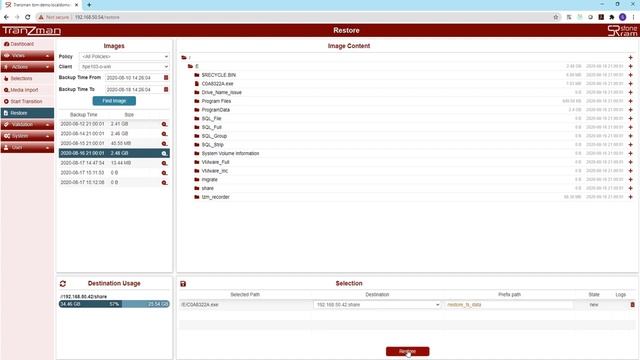The image size is (640, 360).
Task: Open the Policy dropdown
Action: coord(124,56)
